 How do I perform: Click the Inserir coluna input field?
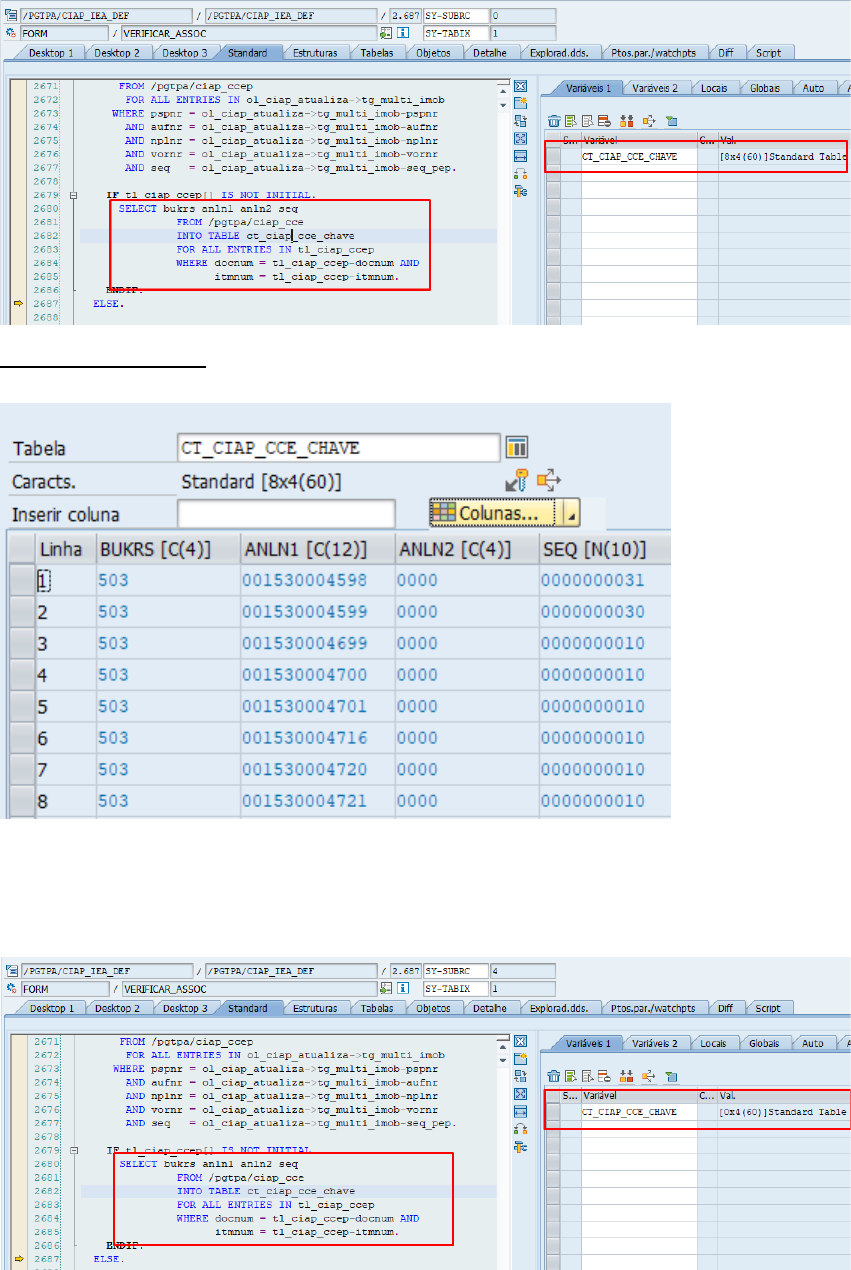pos(286,514)
